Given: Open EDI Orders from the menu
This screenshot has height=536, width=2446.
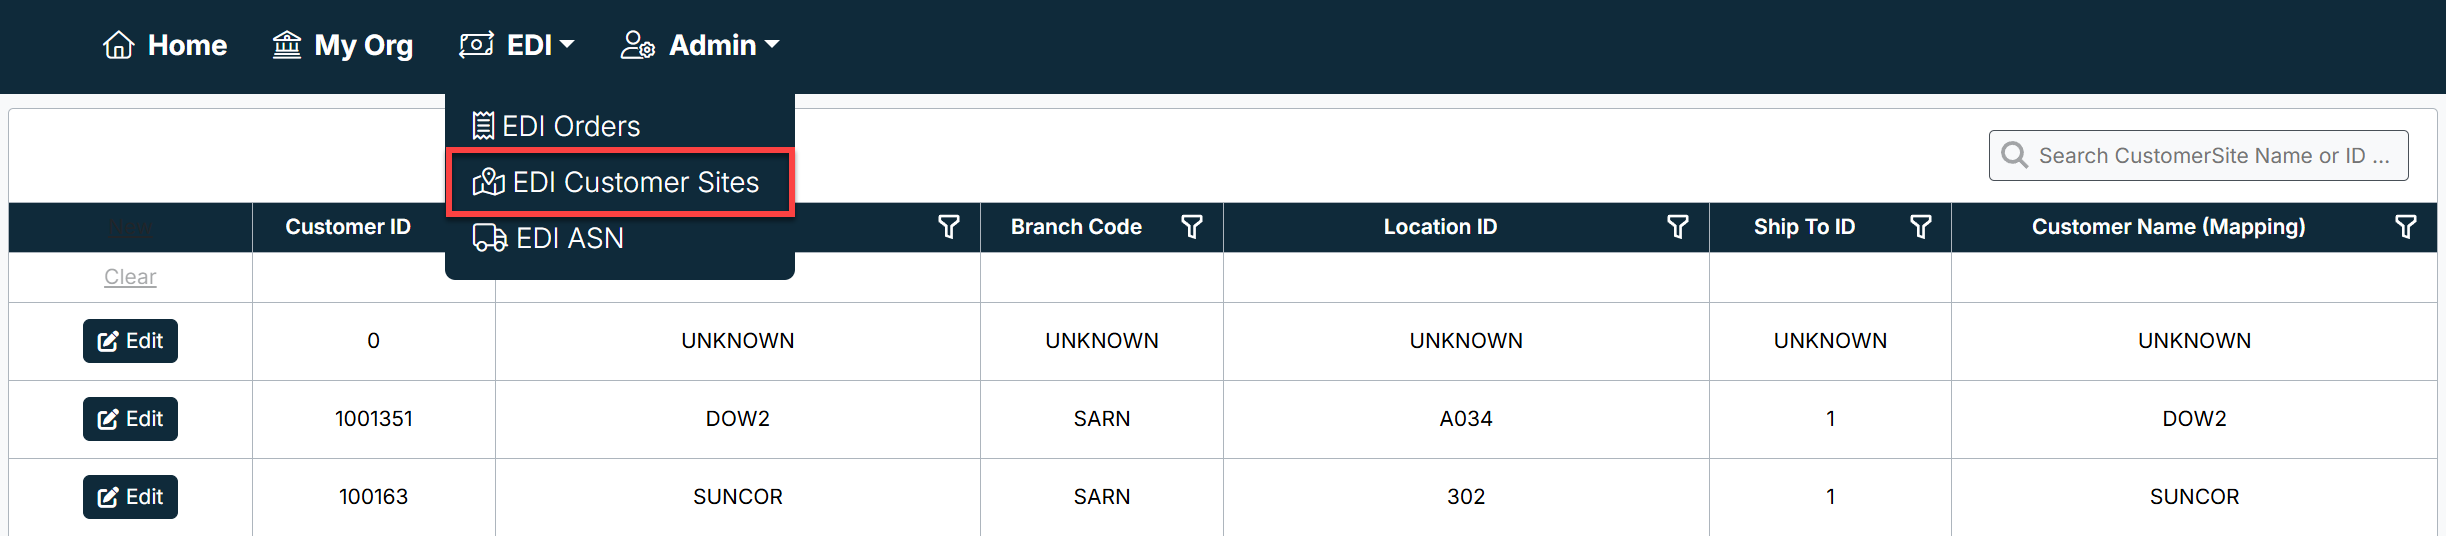Looking at the screenshot, I should pyautogui.click(x=557, y=126).
